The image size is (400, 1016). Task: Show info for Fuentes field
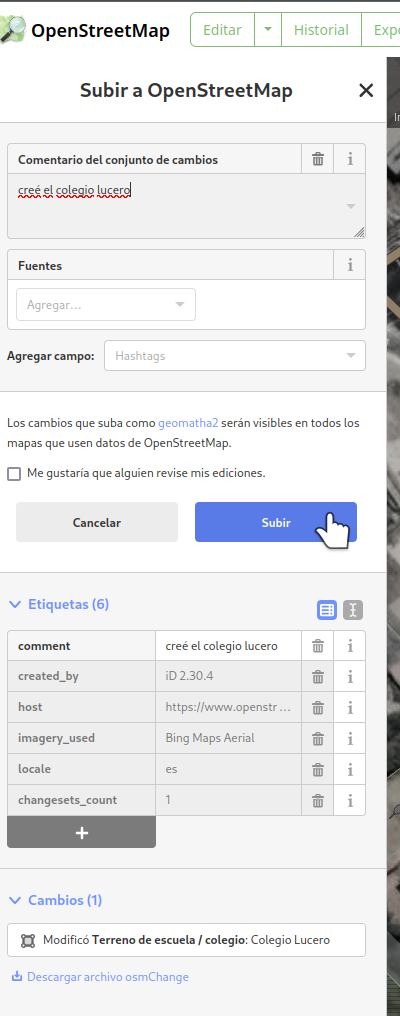(350, 265)
